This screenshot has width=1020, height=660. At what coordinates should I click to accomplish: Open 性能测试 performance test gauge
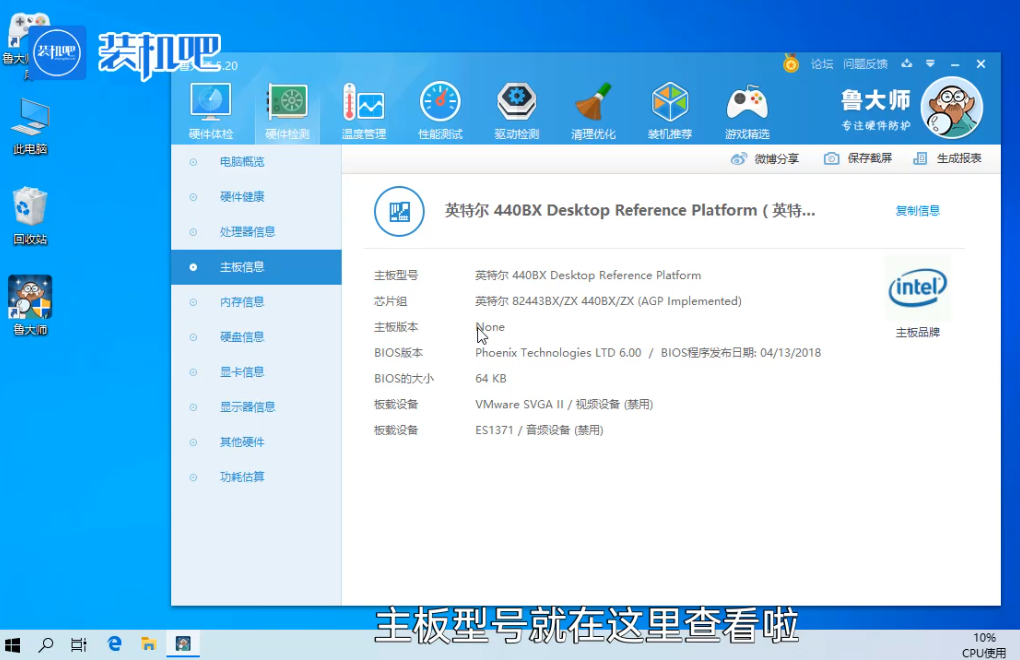tap(440, 110)
